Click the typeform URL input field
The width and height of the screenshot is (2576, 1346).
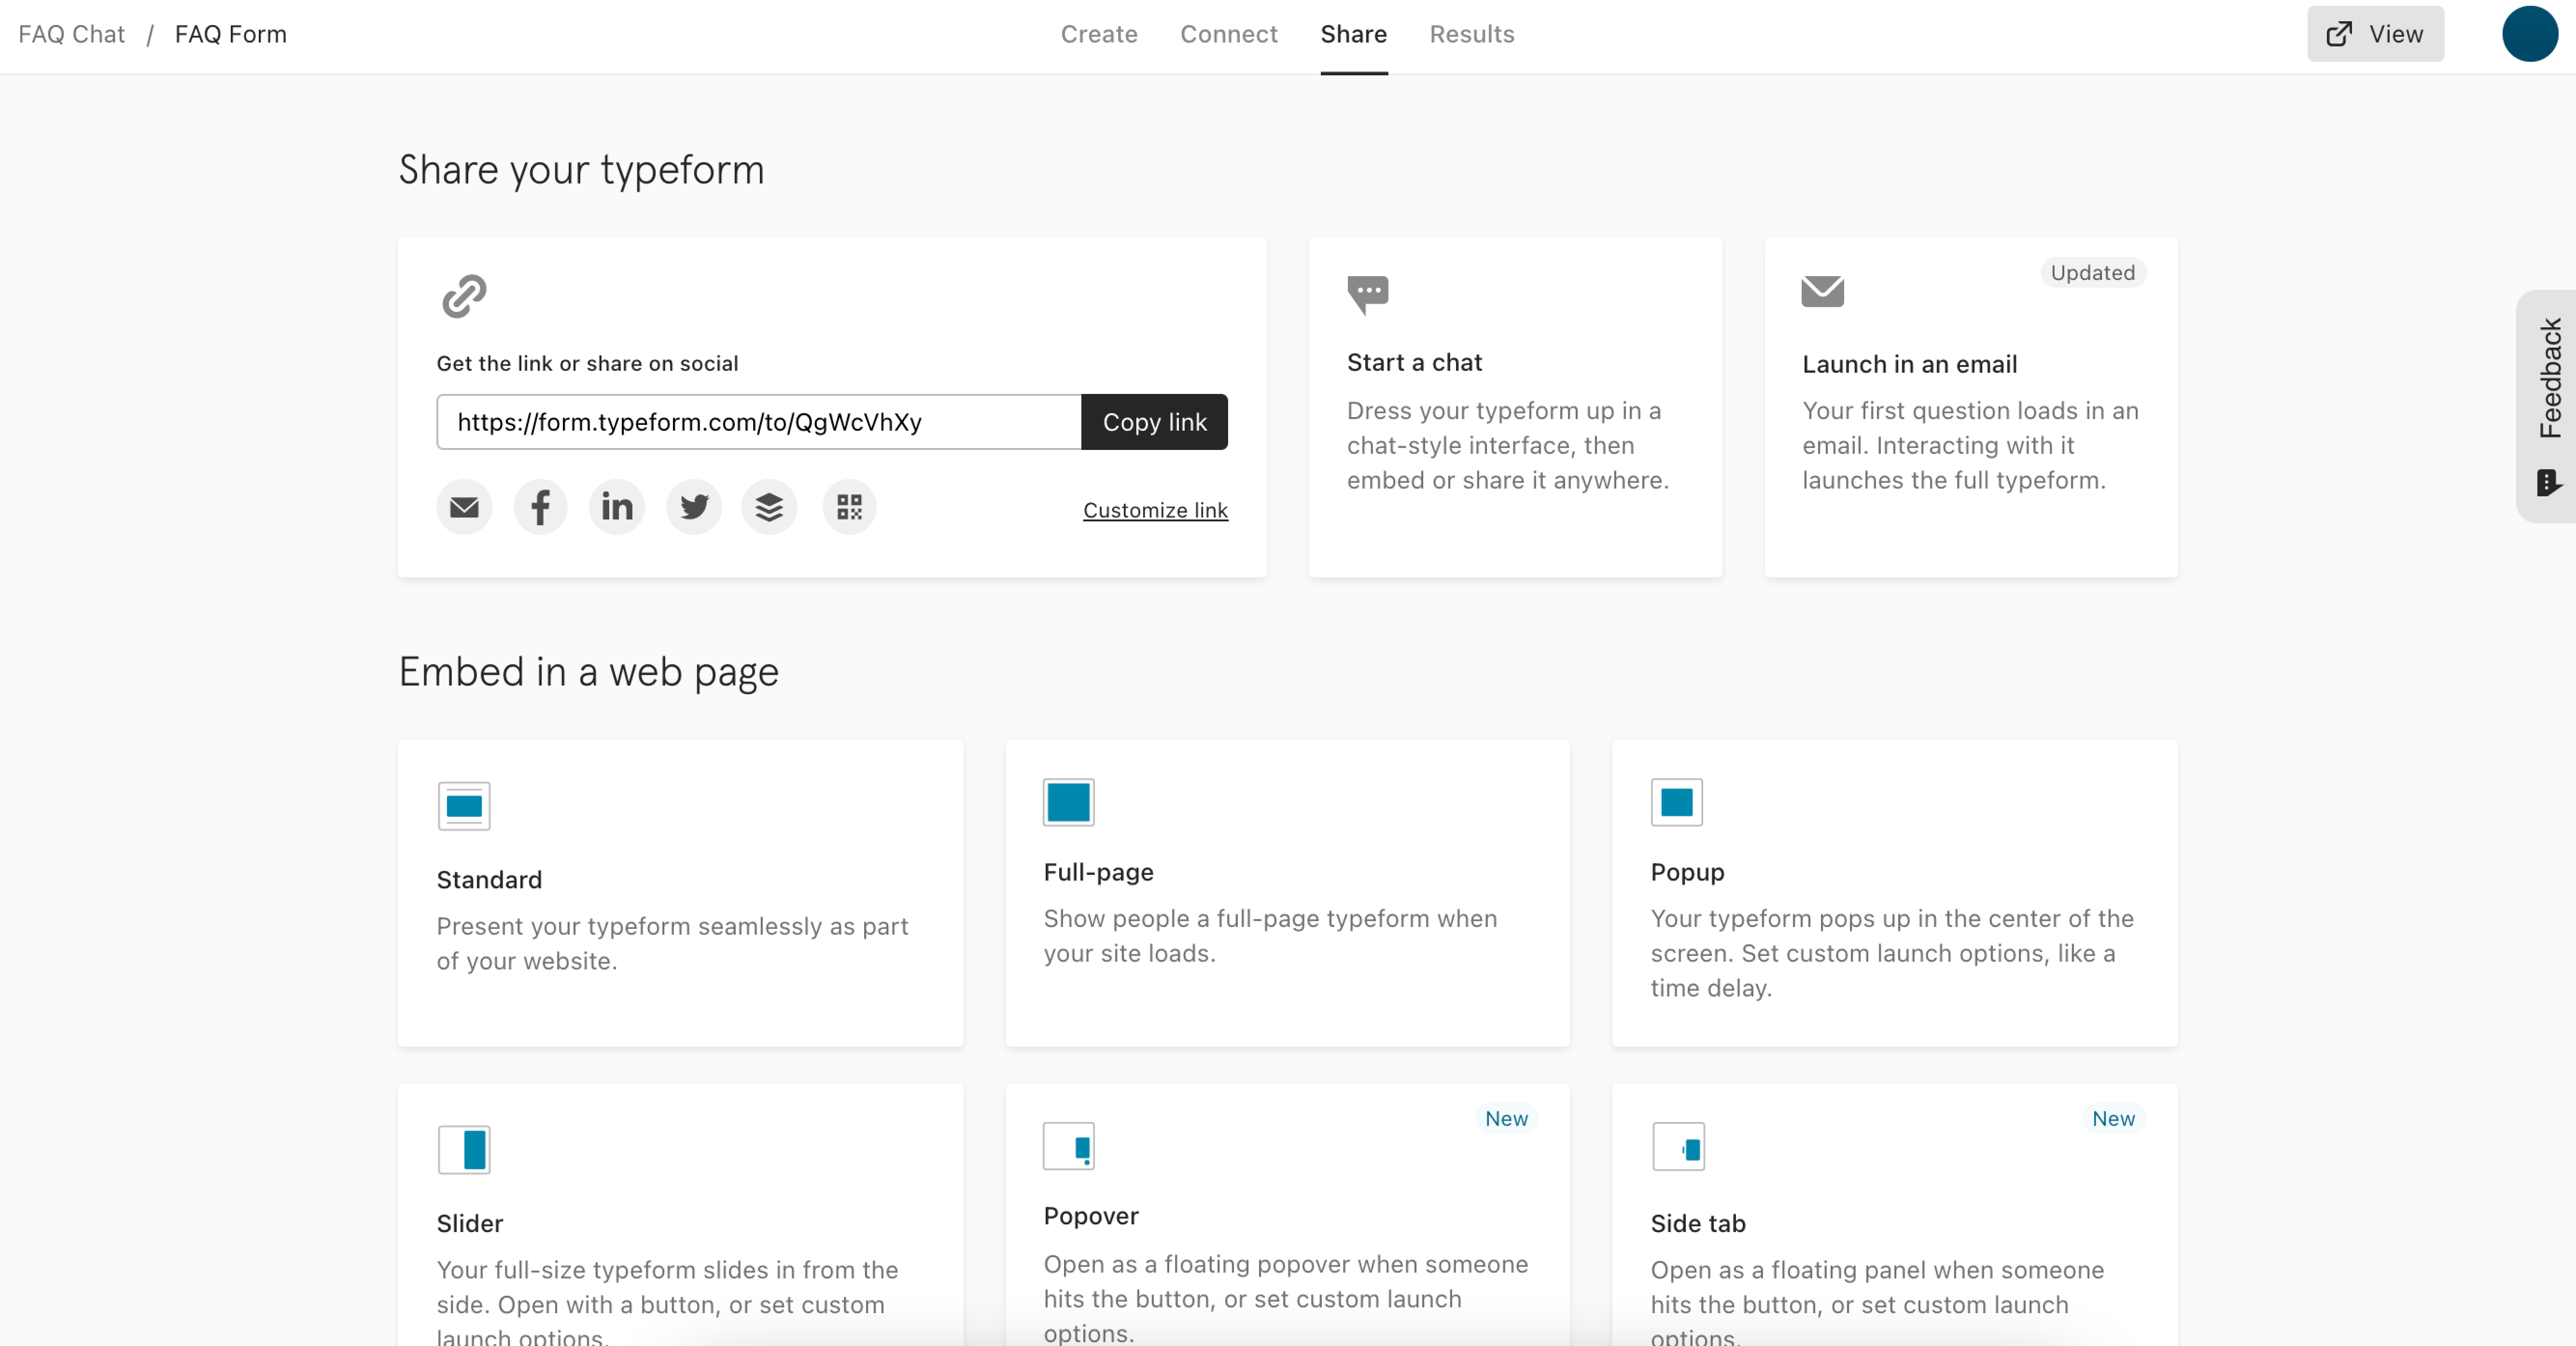[759, 422]
